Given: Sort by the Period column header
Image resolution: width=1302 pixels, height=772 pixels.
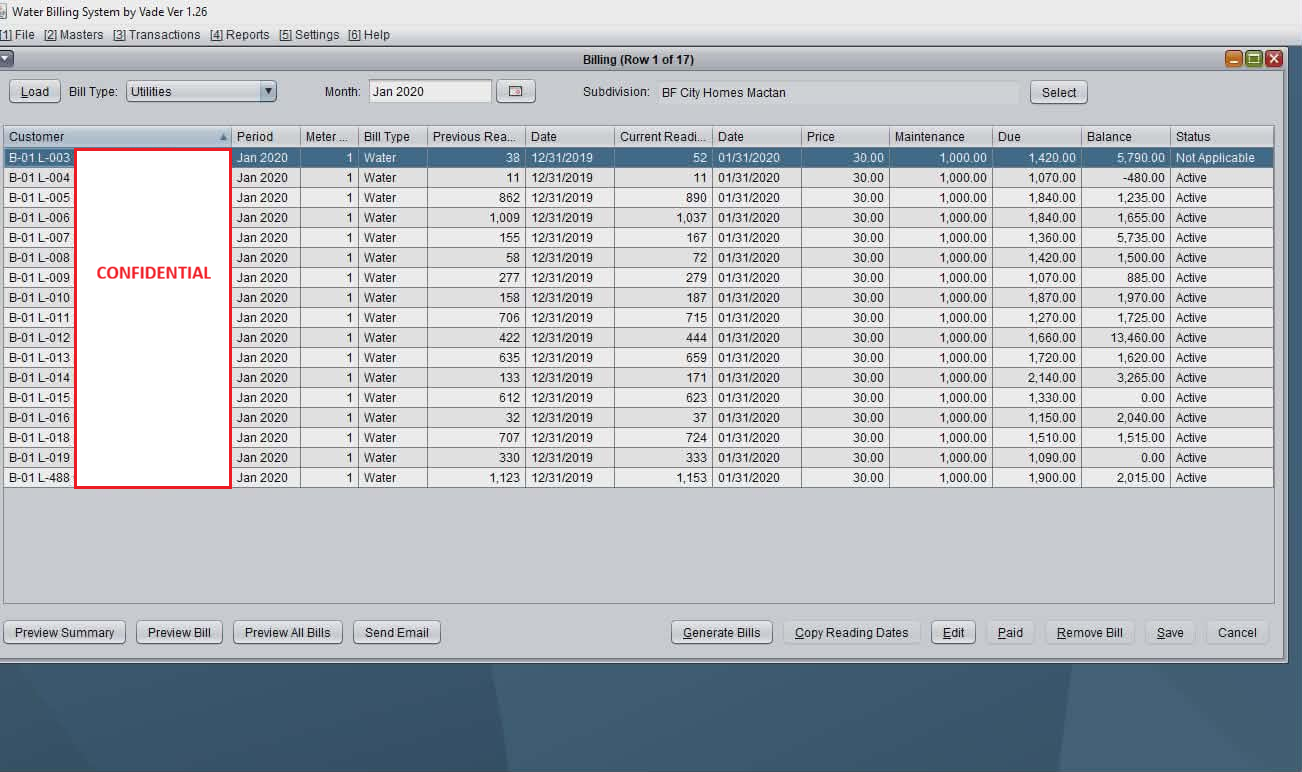Looking at the screenshot, I should tap(266, 137).
